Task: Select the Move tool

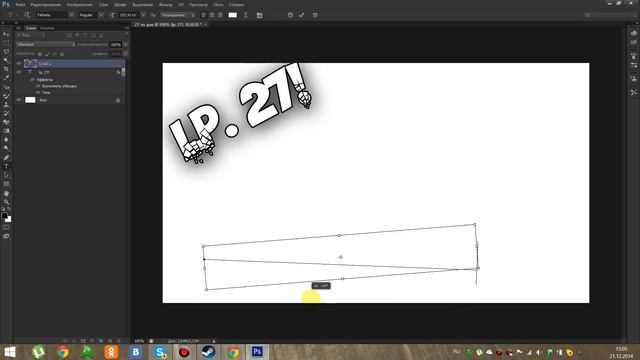Action: coord(6,34)
